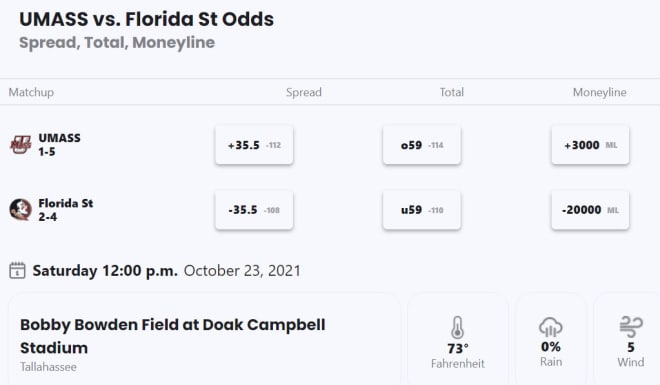Click the Florida St Seminoles logo
This screenshot has width=660, height=385.
(x=21, y=210)
